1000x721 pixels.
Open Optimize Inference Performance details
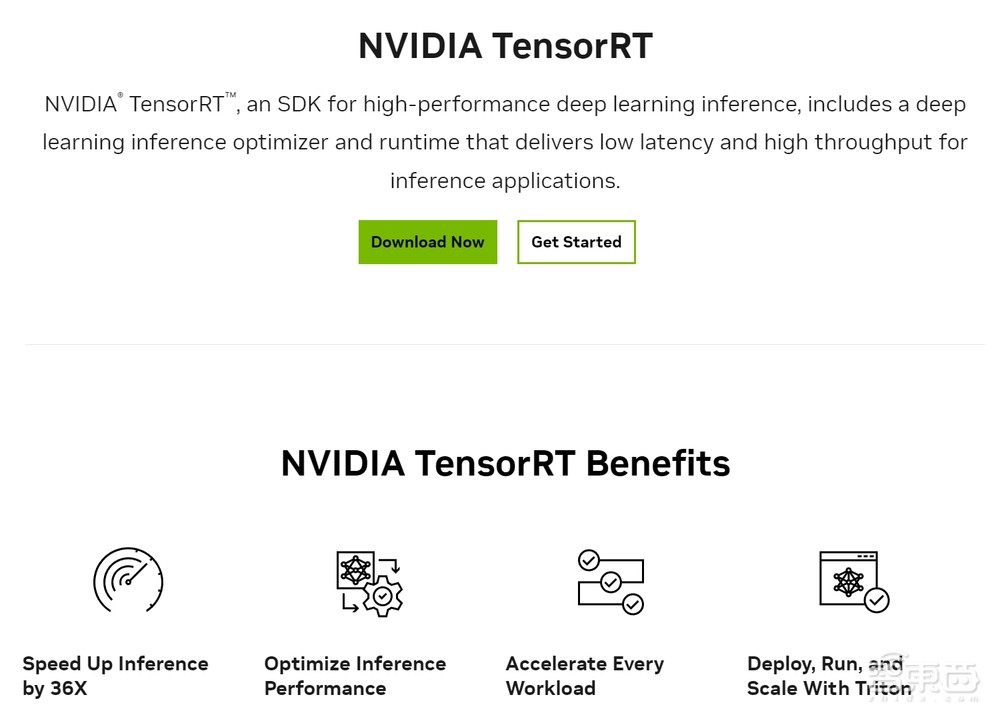coord(354,675)
